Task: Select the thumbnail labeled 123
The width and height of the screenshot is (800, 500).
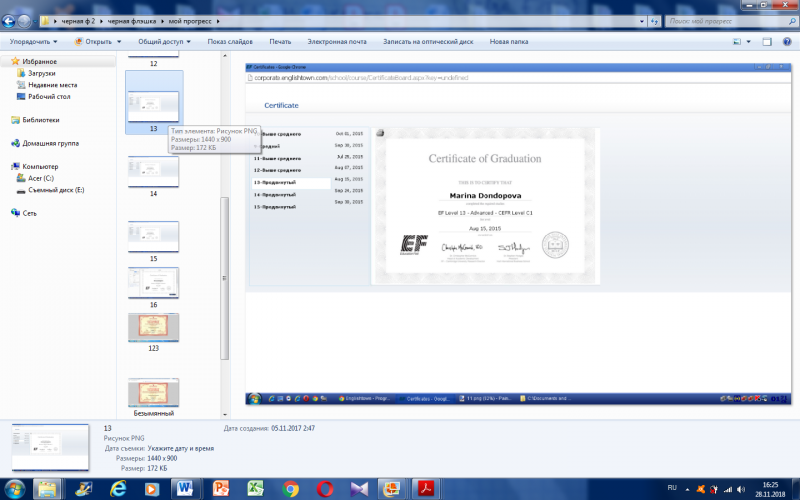Action: 154,327
